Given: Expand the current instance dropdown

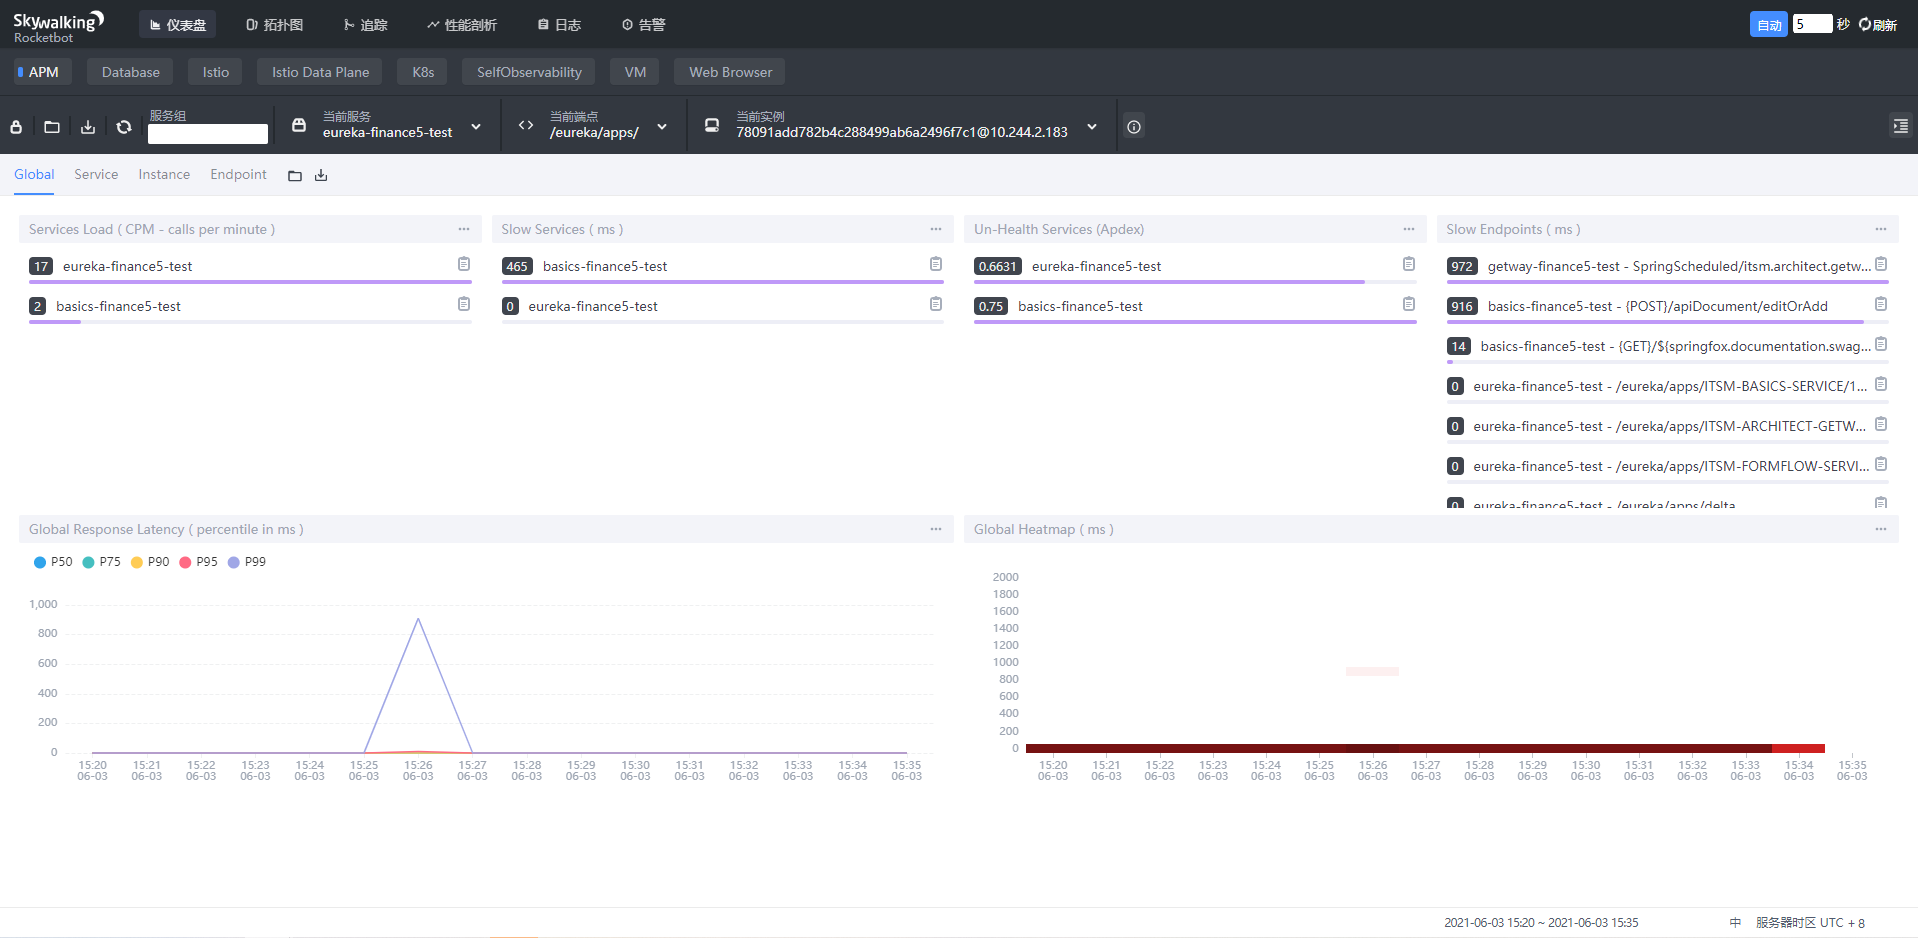Looking at the screenshot, I should 1092,127.
